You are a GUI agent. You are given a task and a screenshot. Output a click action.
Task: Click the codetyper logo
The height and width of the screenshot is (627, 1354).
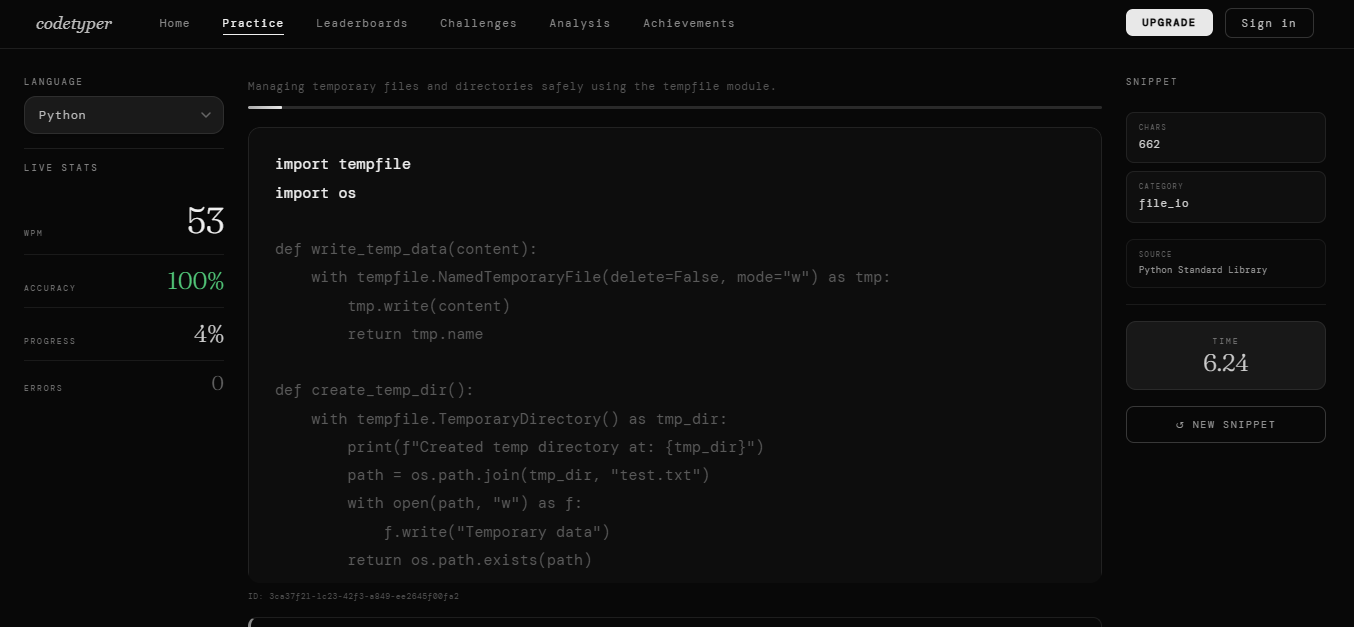[x=74, y=23]
